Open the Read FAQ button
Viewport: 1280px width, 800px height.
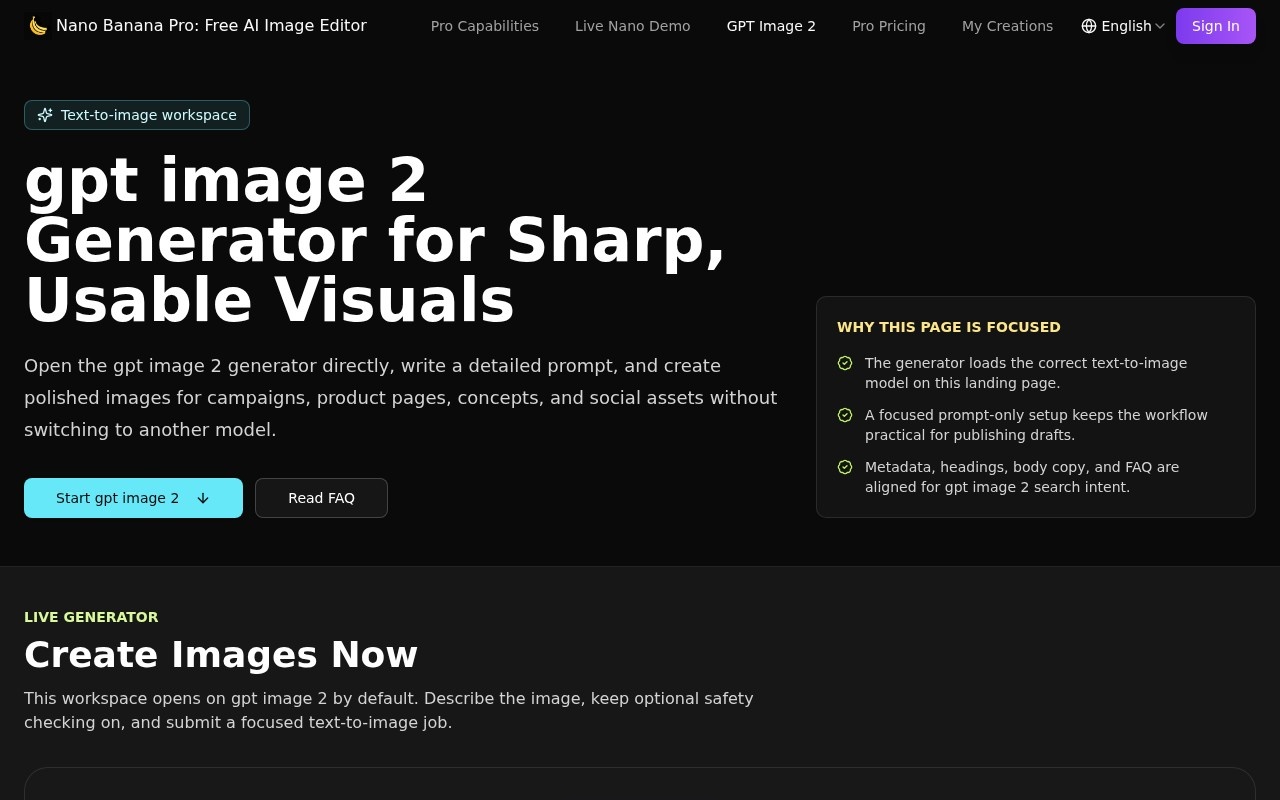tap(321, 498)
